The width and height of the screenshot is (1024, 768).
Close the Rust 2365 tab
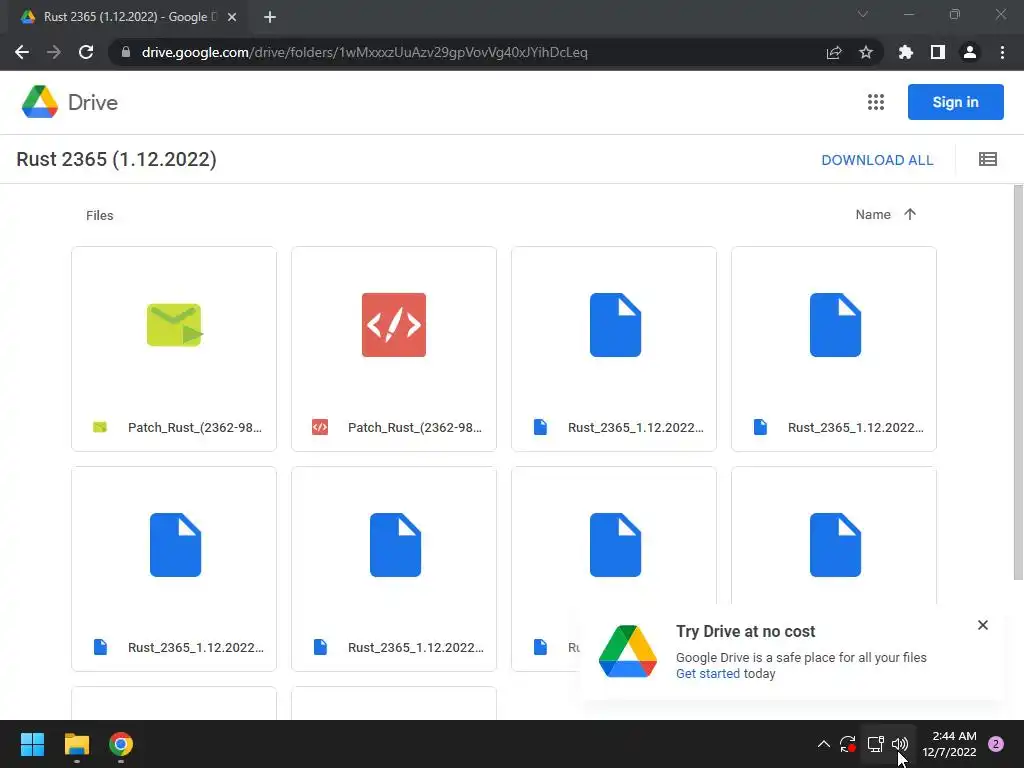click(232, 17)
